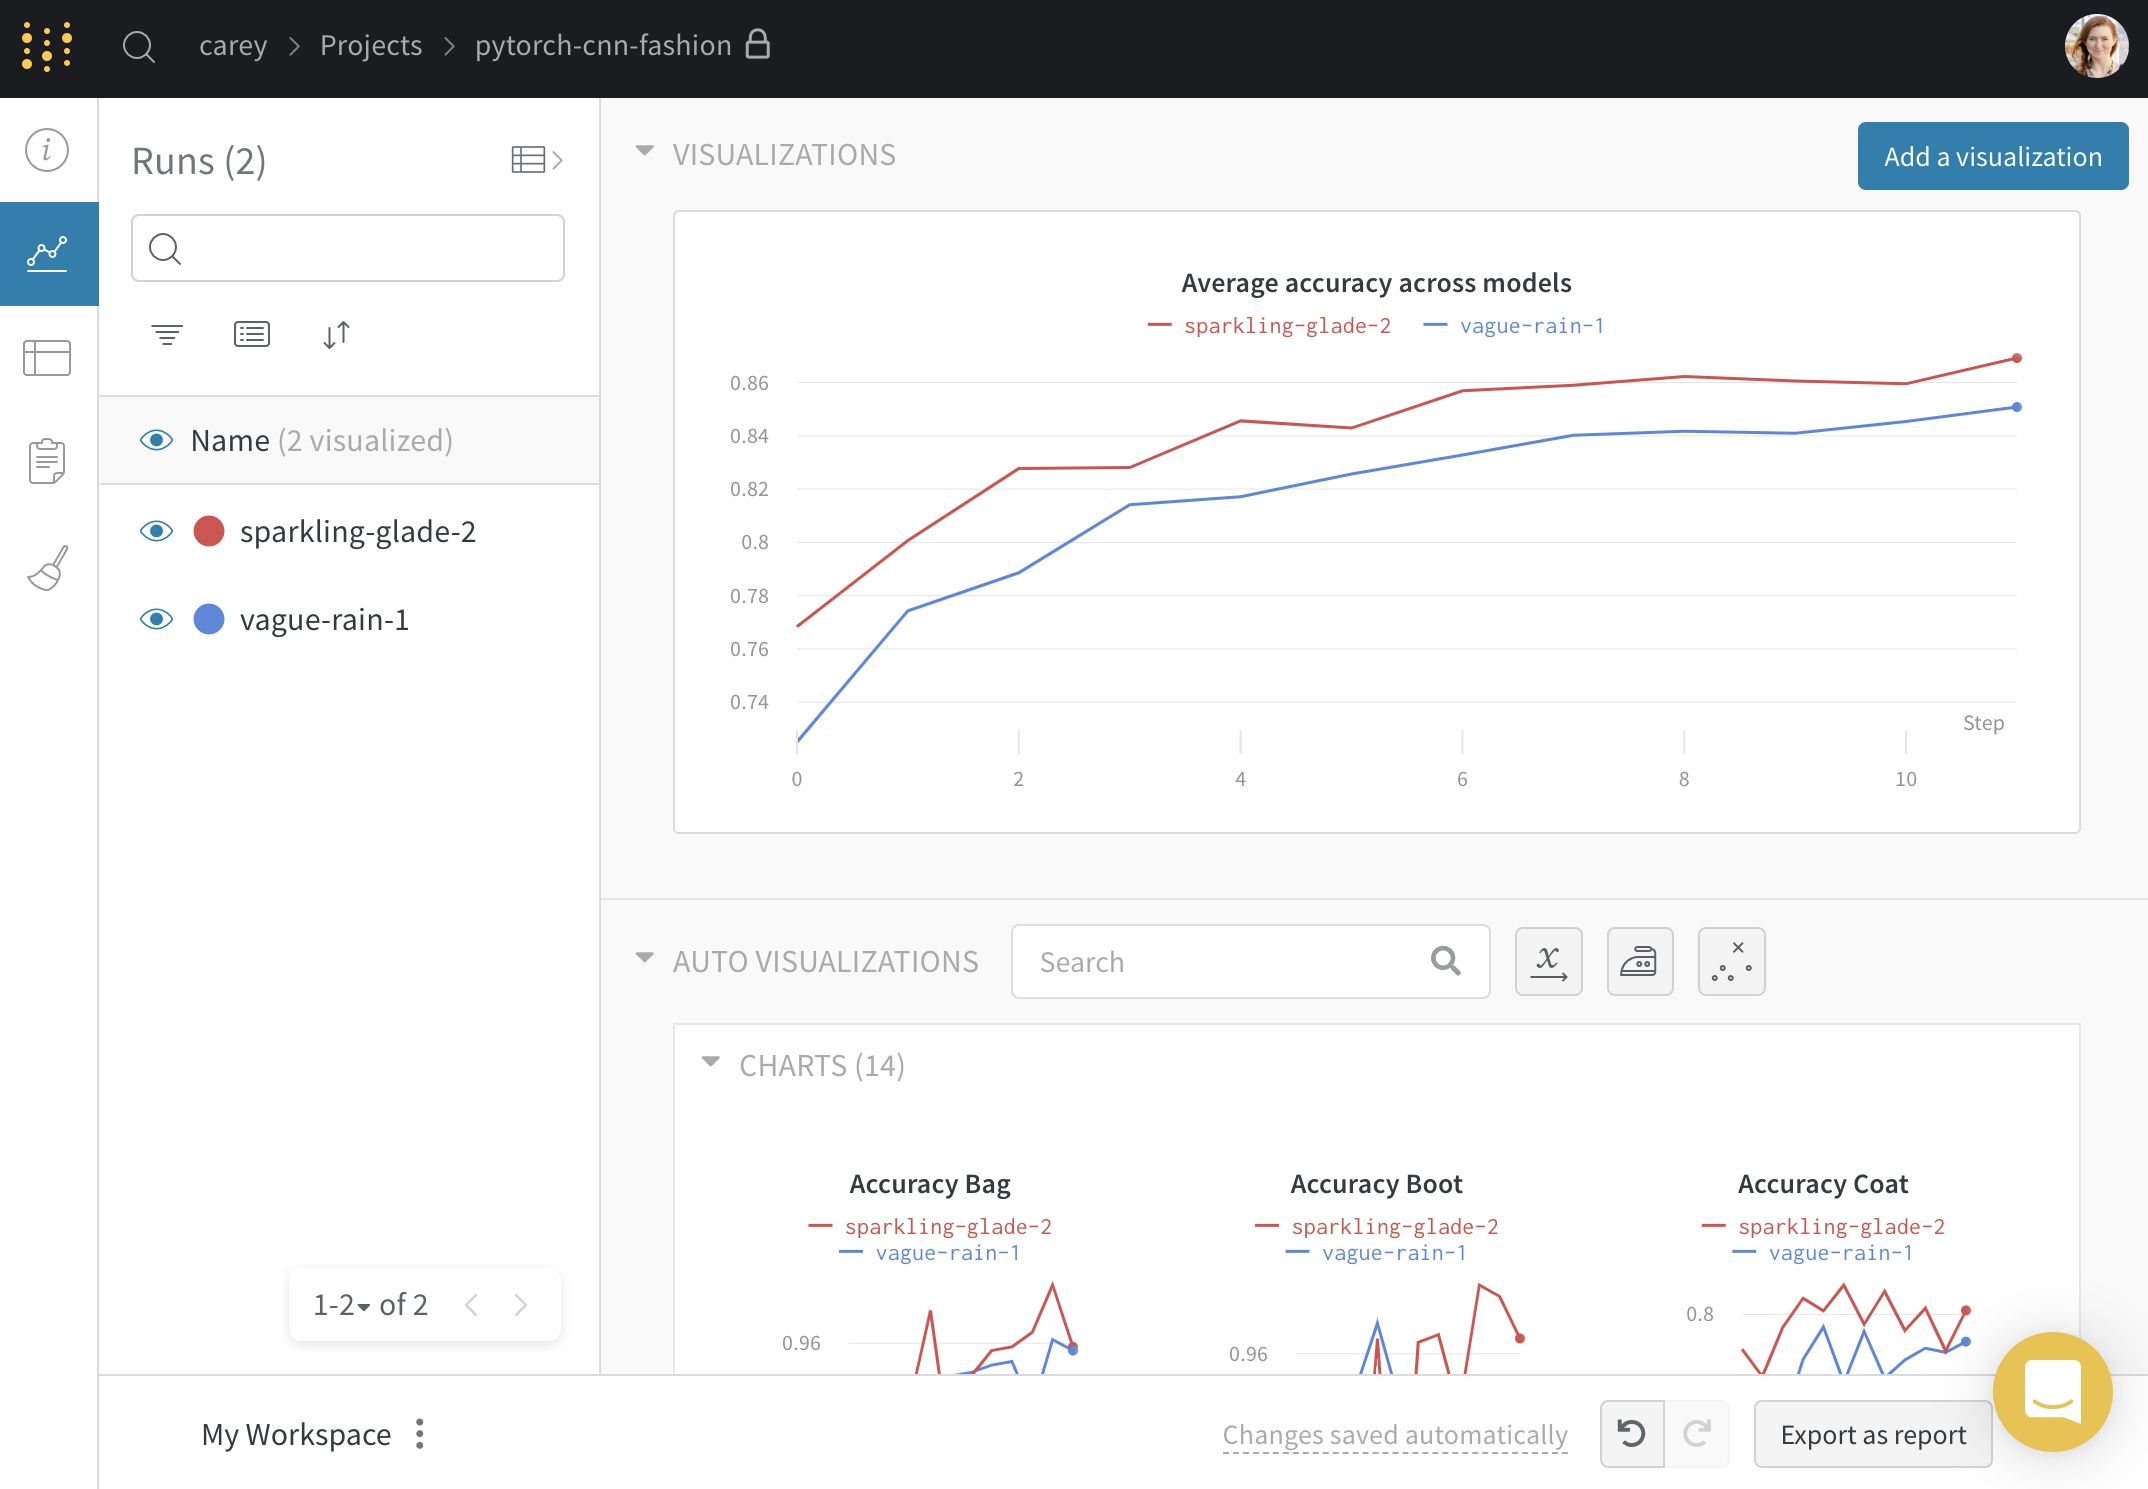The width and height of the screenshot is (2148, 1489).
Task: Open My Workspace options menu
Action: point(420,1433)
